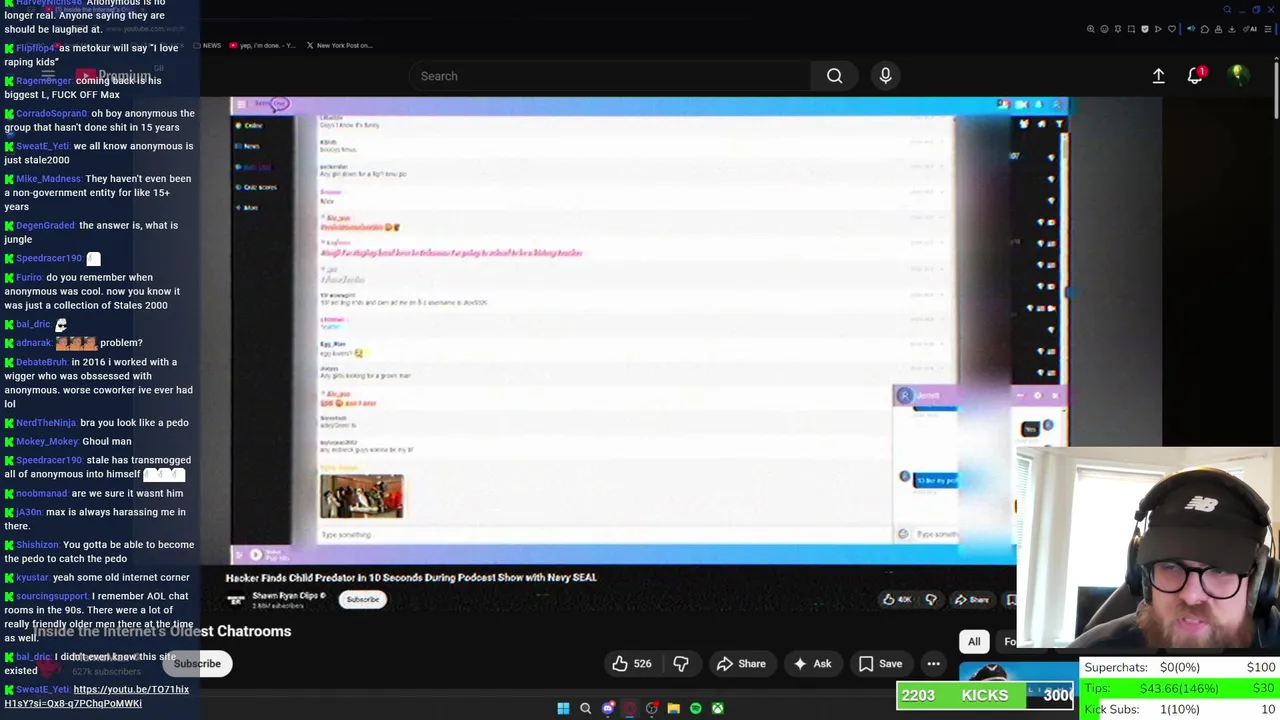The height and width of the screenshot is (720, 1280).
Task: Switch to Opera GX taskbar icon
Action: tap(630, 708)
